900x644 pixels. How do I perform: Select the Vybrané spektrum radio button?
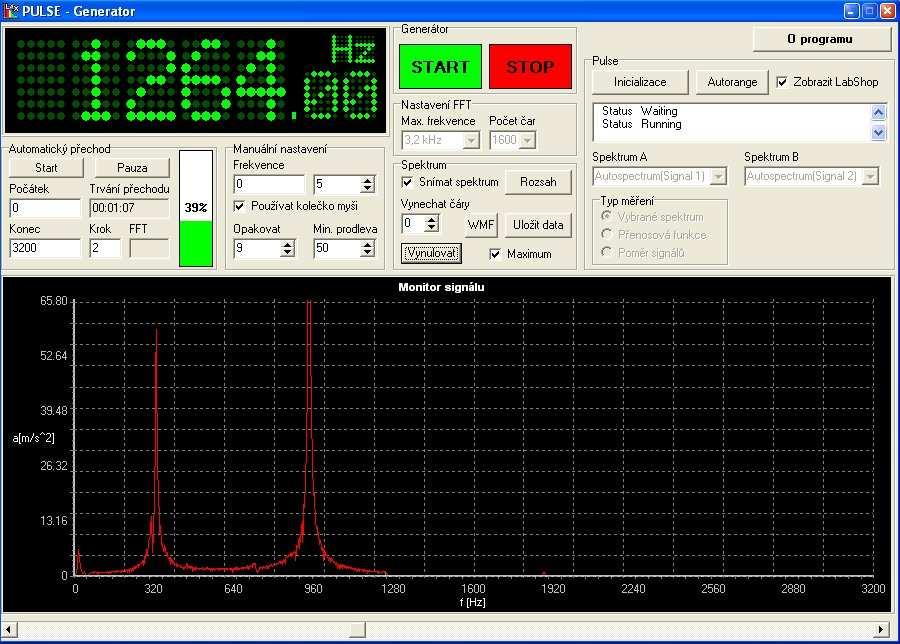606,216
